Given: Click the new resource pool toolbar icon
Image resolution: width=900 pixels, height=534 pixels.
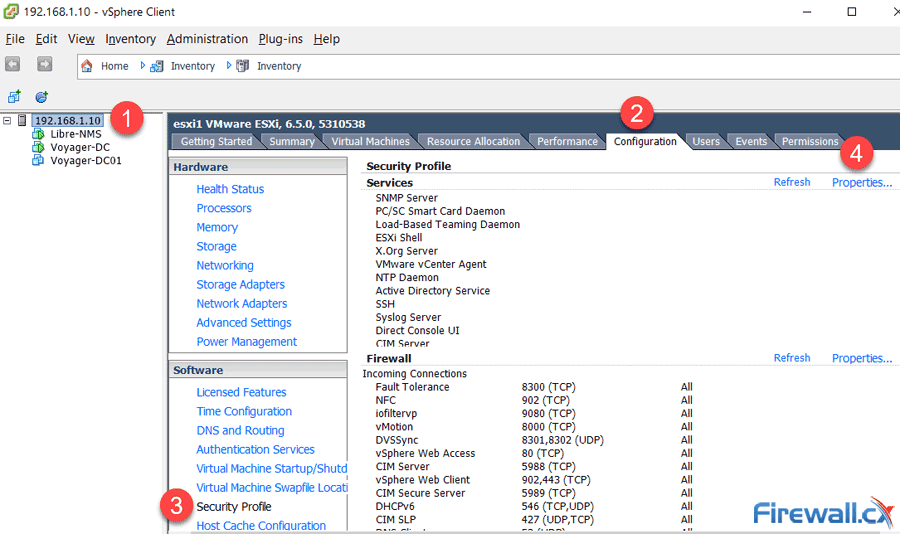Looking at the screenshot, I should 41,96.
